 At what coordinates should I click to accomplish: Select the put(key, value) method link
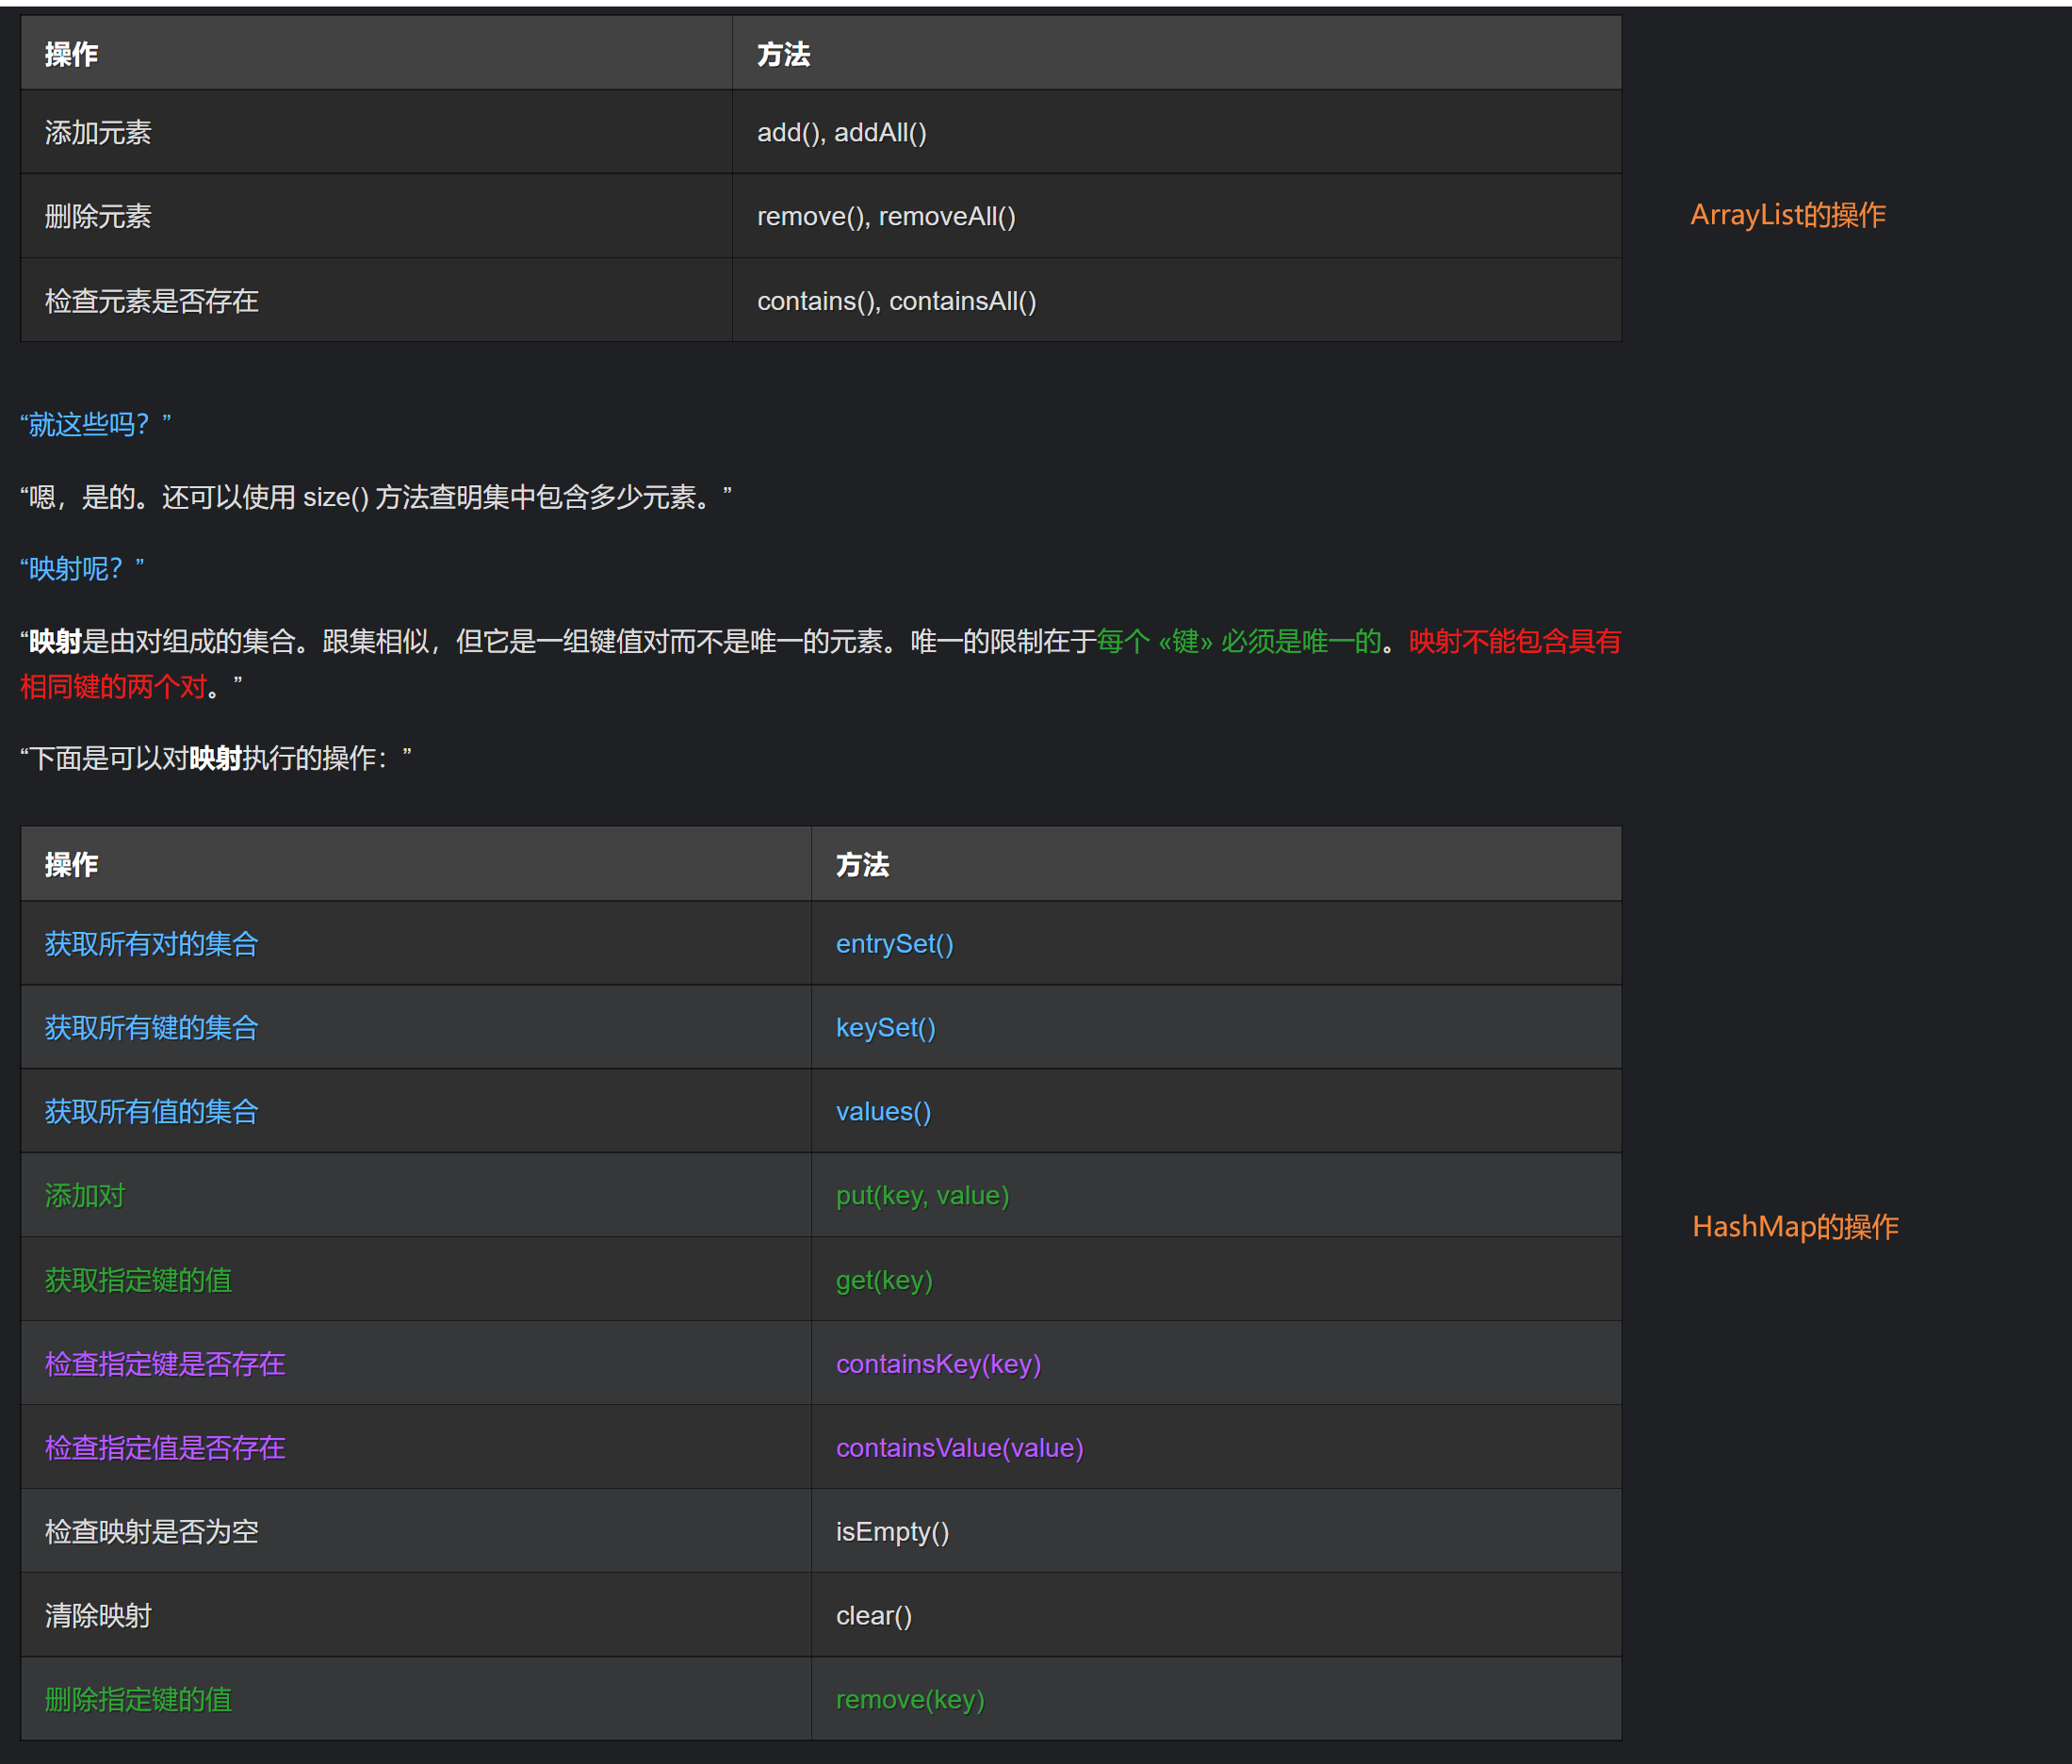coord(921,1195)
